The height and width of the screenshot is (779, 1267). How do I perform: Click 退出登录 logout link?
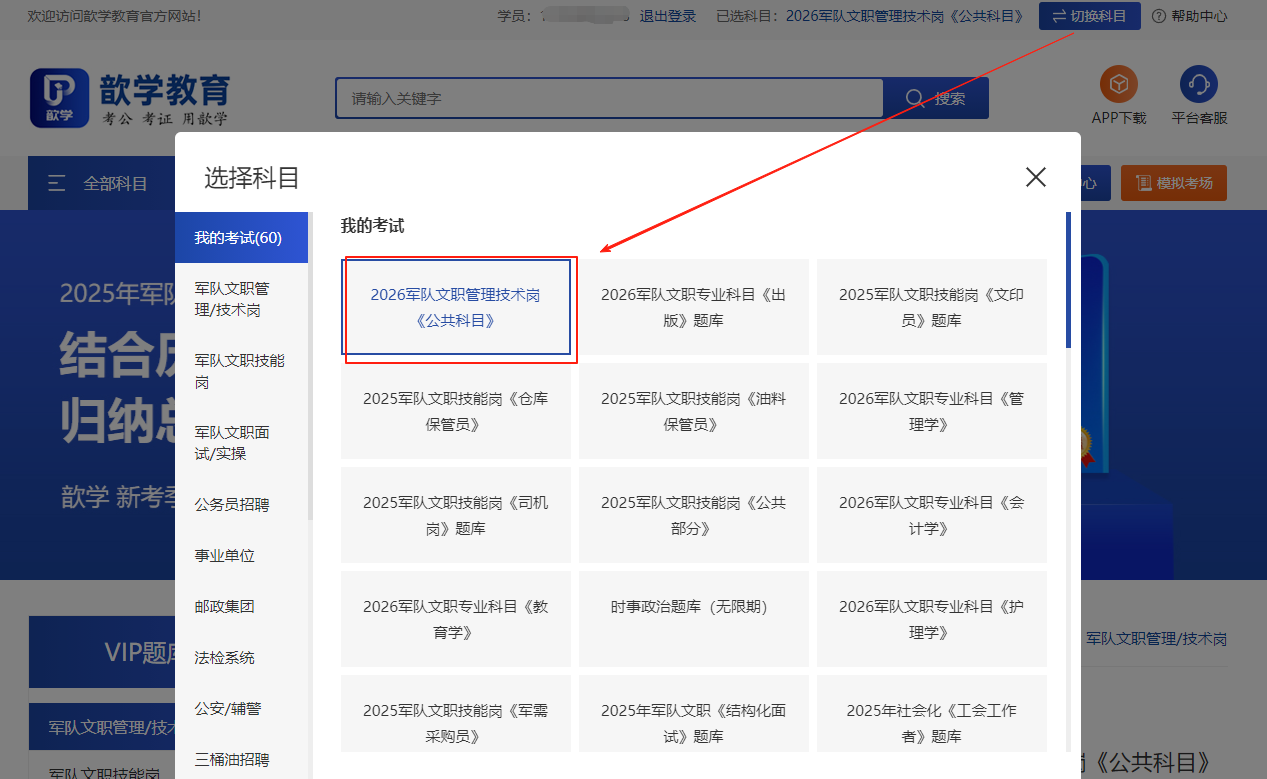point(667,16)
